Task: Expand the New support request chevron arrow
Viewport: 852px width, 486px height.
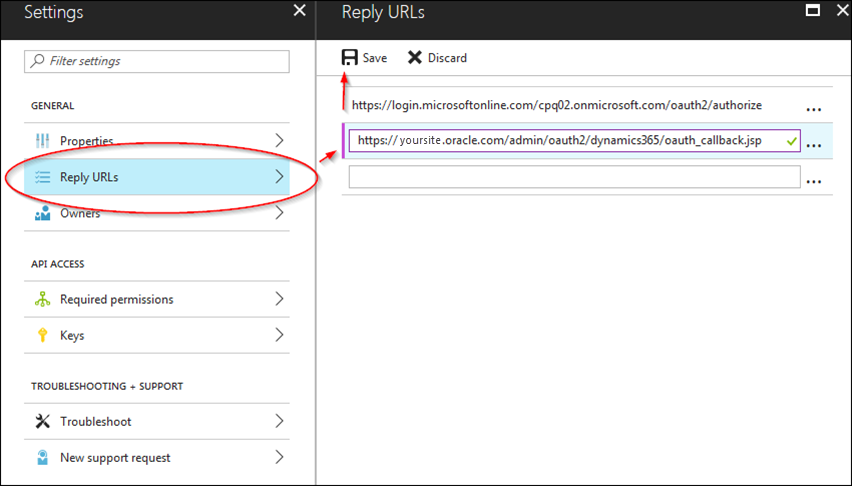Action: [x=279, y=457]
